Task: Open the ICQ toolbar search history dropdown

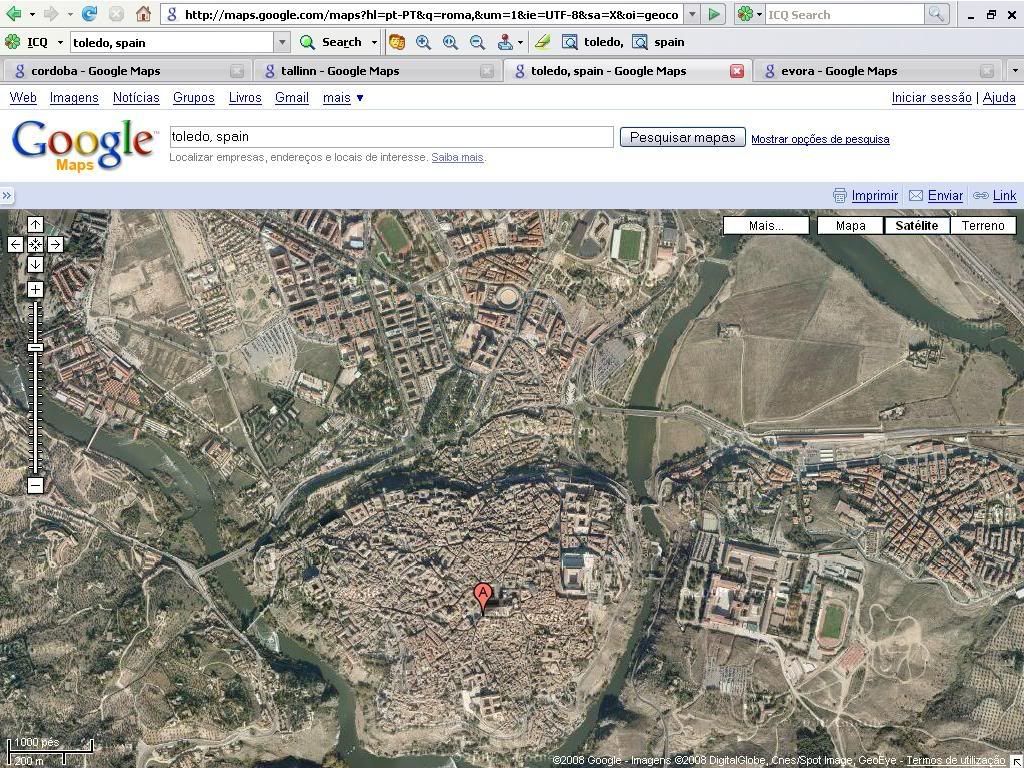Action: pyautogui.click(x=282, y=42)
